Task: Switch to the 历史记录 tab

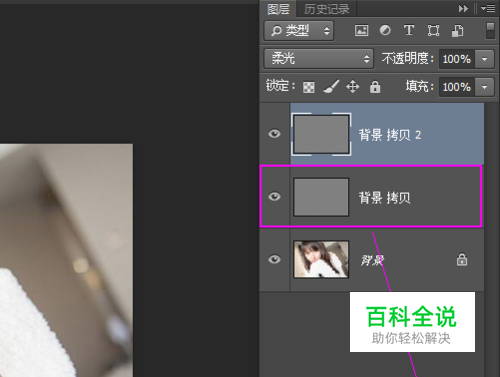Action: (326, 9)
